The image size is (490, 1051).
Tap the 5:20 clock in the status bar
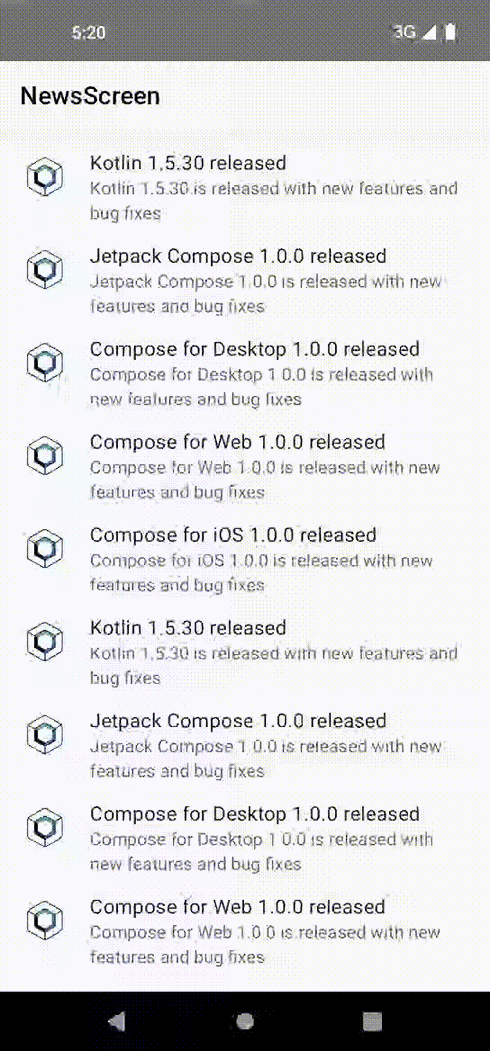pyautogui.click(x=88, y=32)
